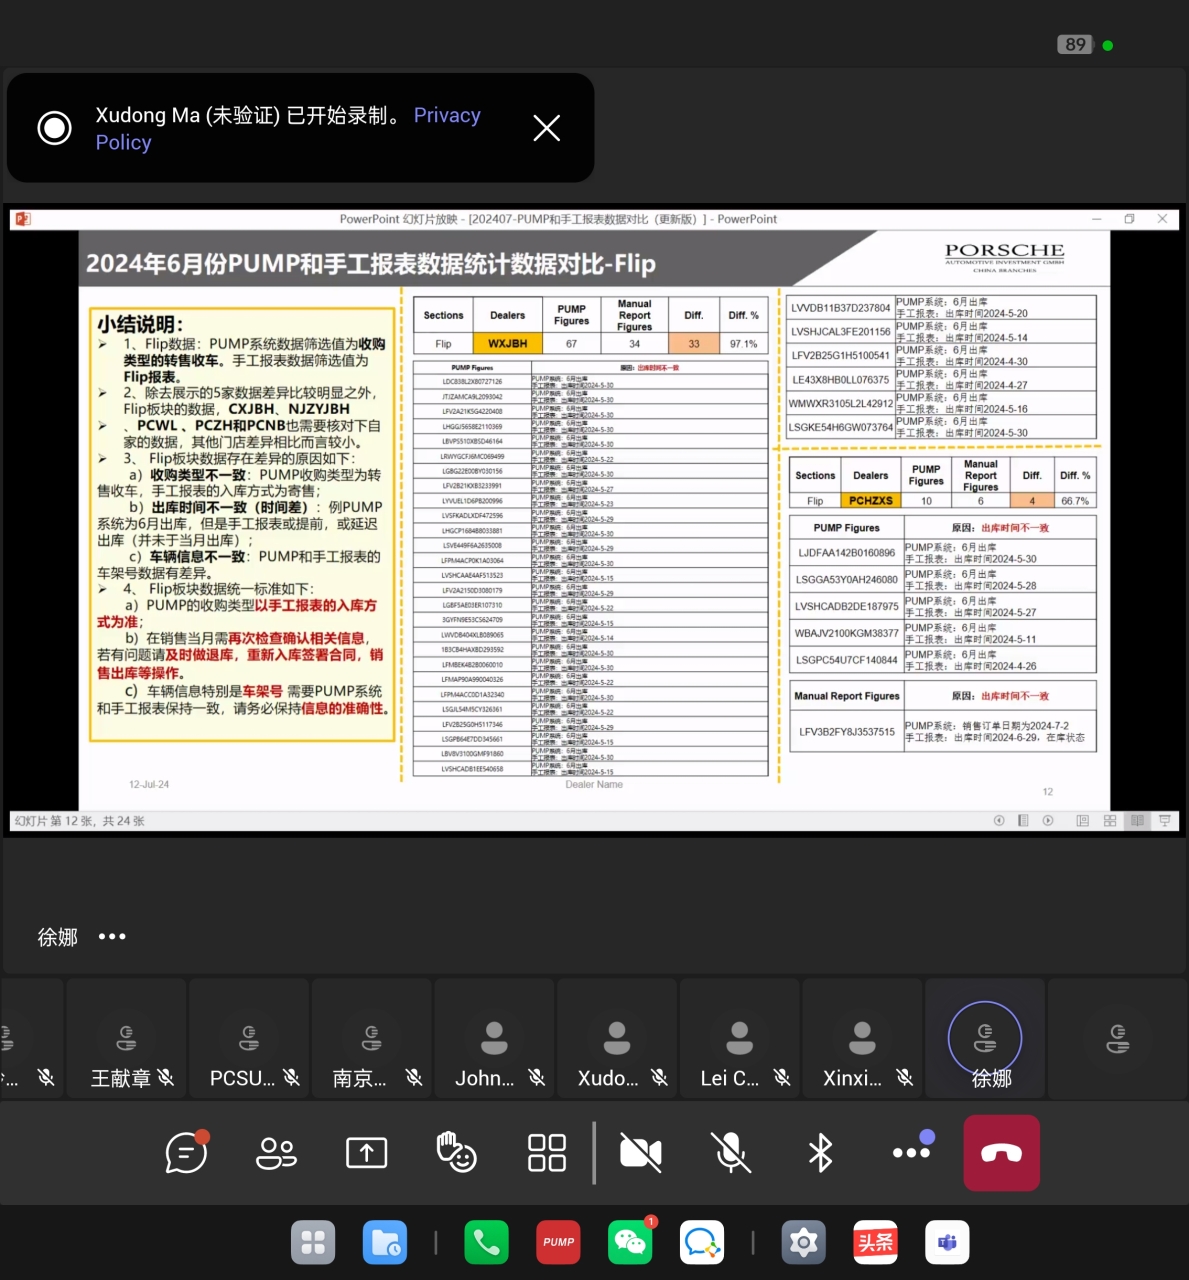Select the John participant tile
The height and width of the screenshot is (1280, 1189).
click(x=495, y=1039)
